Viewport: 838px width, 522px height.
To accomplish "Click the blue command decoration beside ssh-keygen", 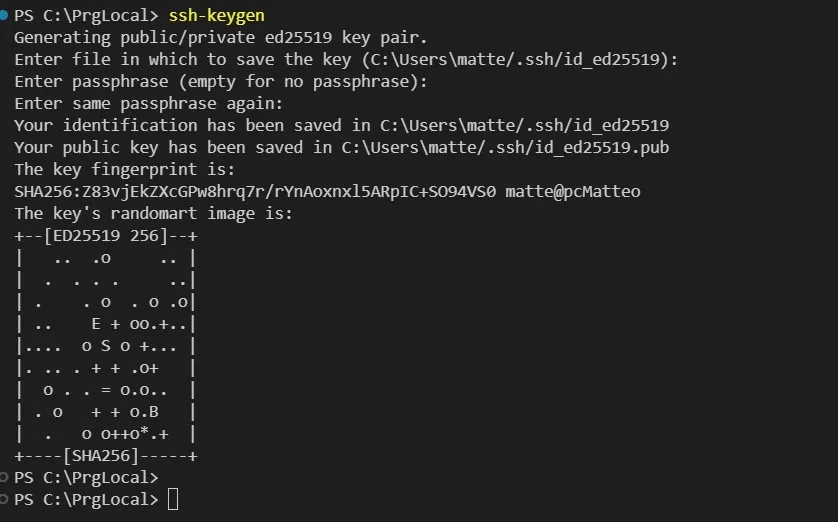I will pos(4,15).
